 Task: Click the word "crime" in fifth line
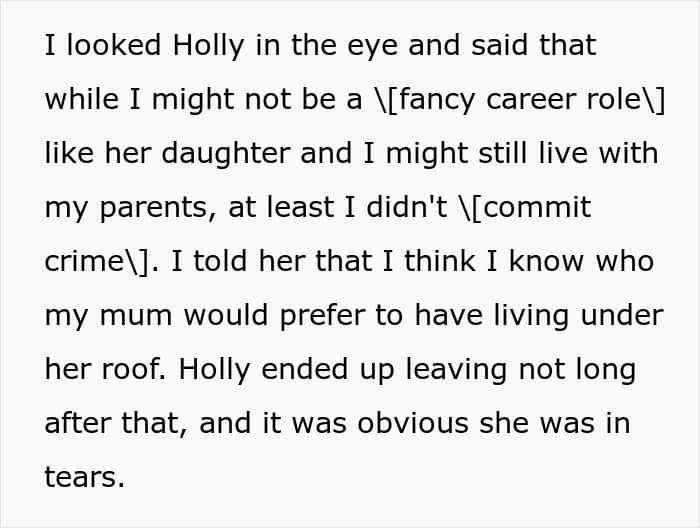(84, 262)
